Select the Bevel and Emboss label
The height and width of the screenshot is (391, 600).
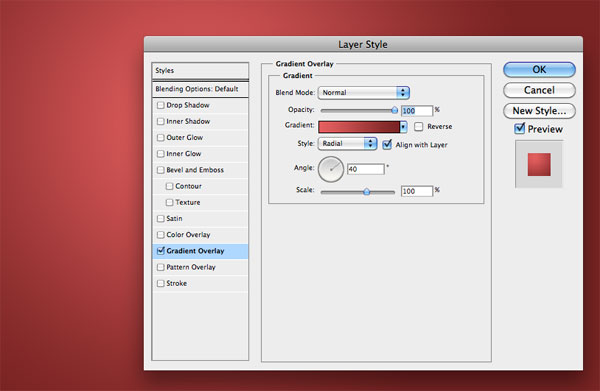click(x=195, y=170)
